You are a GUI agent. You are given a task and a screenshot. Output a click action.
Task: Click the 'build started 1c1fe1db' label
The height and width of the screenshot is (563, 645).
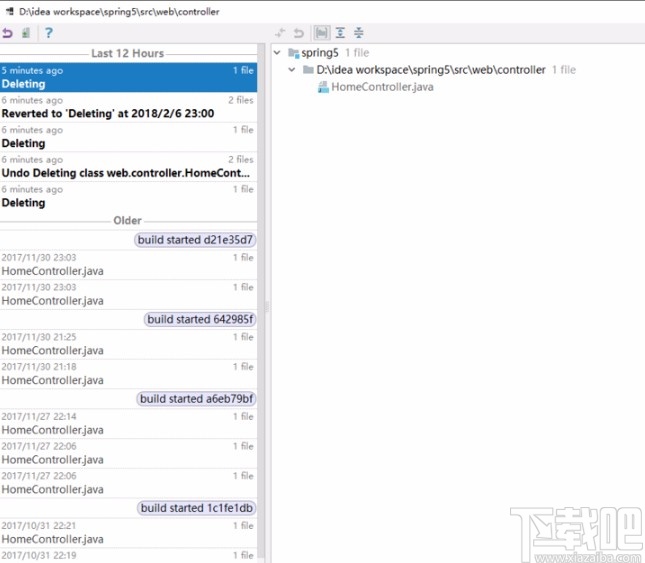coord(196,508)
